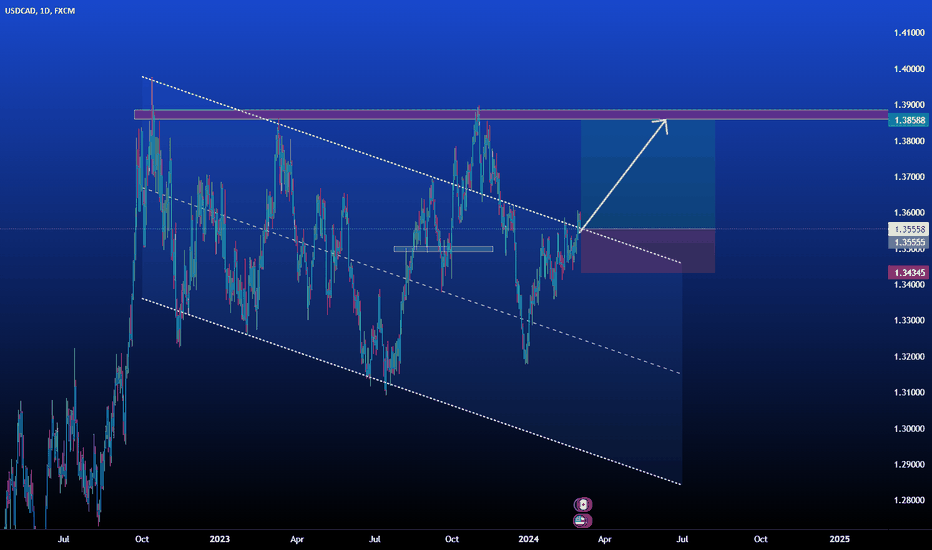The image size is (932, 550).
Task: Click the 1.28000 price axis label
Action: (909, 500)
